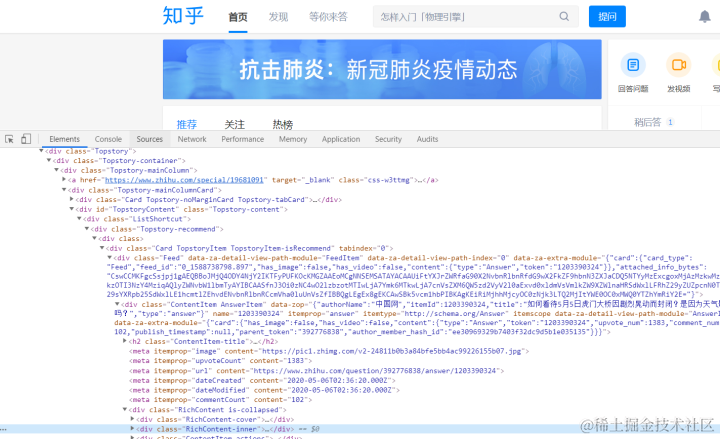The image size is (720, 439).
Task: Expand the RichContent-cover div node
Action: pyautogui.click(x=132, y=419)
